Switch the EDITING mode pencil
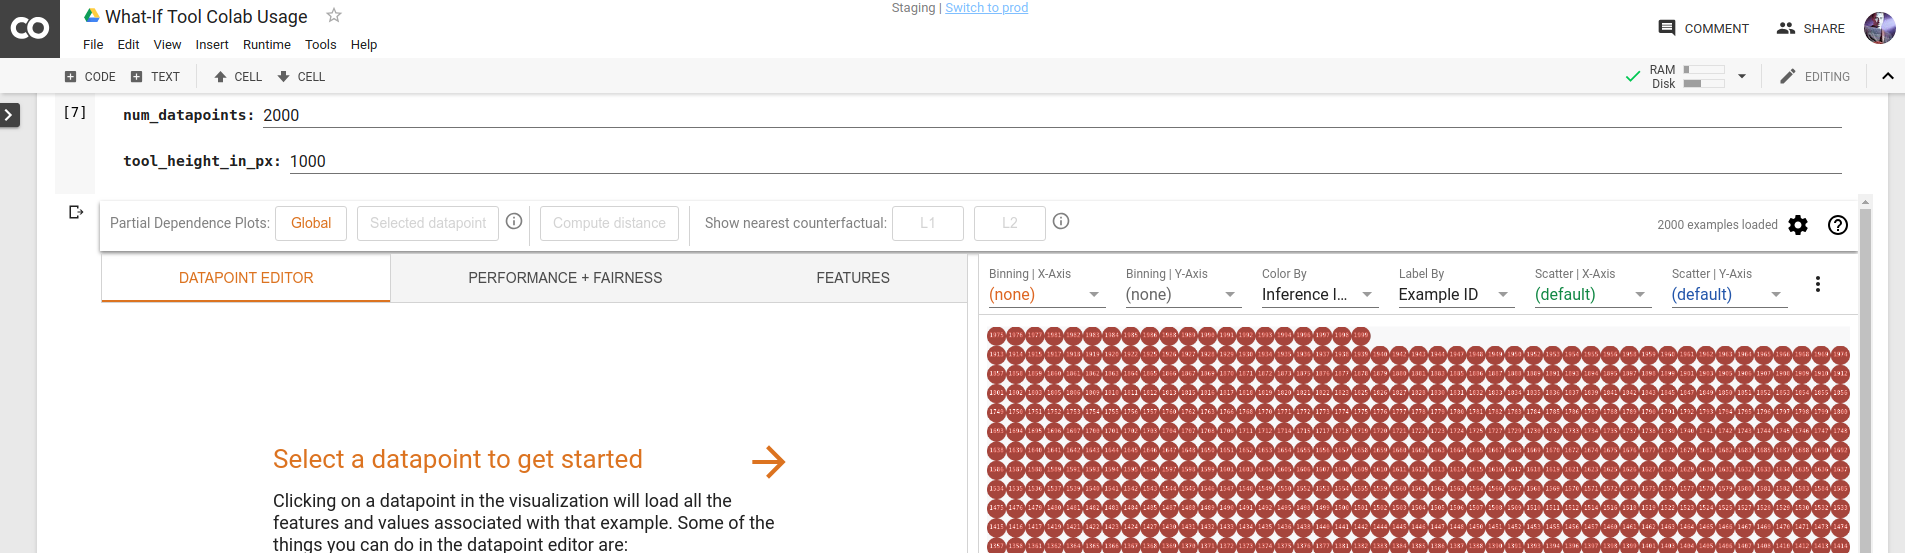The image size is (1905, 553). (x=1815, y=77)
